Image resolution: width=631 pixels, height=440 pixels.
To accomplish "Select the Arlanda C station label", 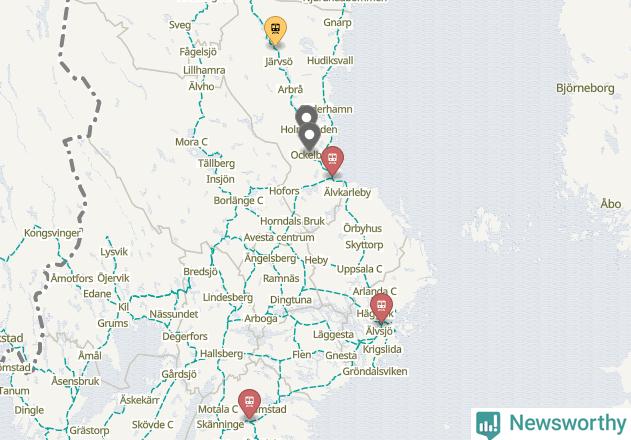I will [x=374, y=291].
